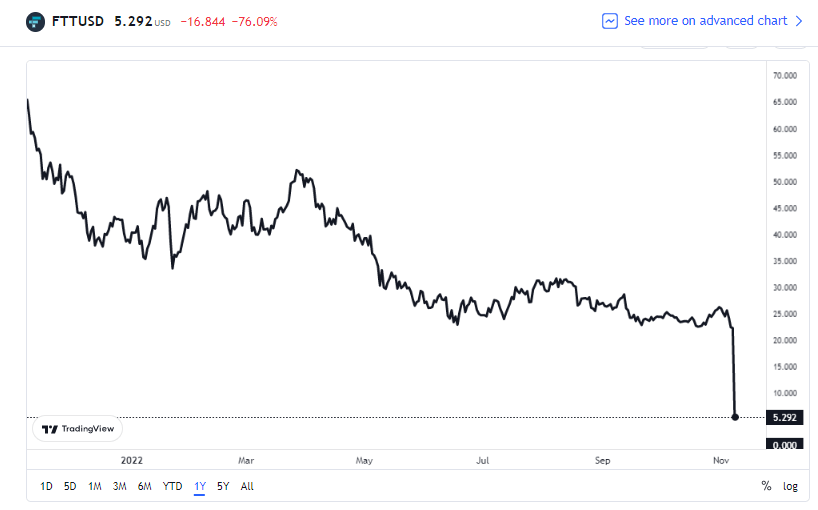Show All time range data

coord(247,486)
